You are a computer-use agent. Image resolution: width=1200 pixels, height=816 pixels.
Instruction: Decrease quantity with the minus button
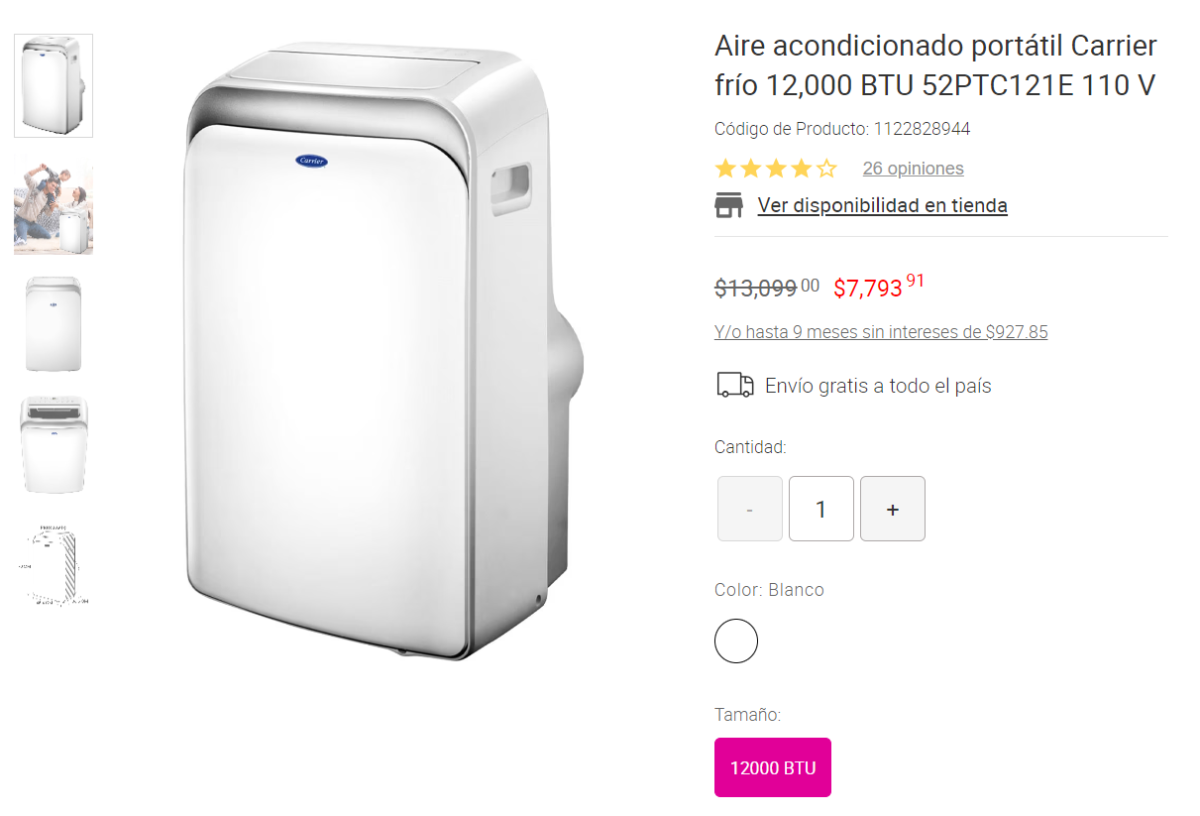tap(750, 509)
